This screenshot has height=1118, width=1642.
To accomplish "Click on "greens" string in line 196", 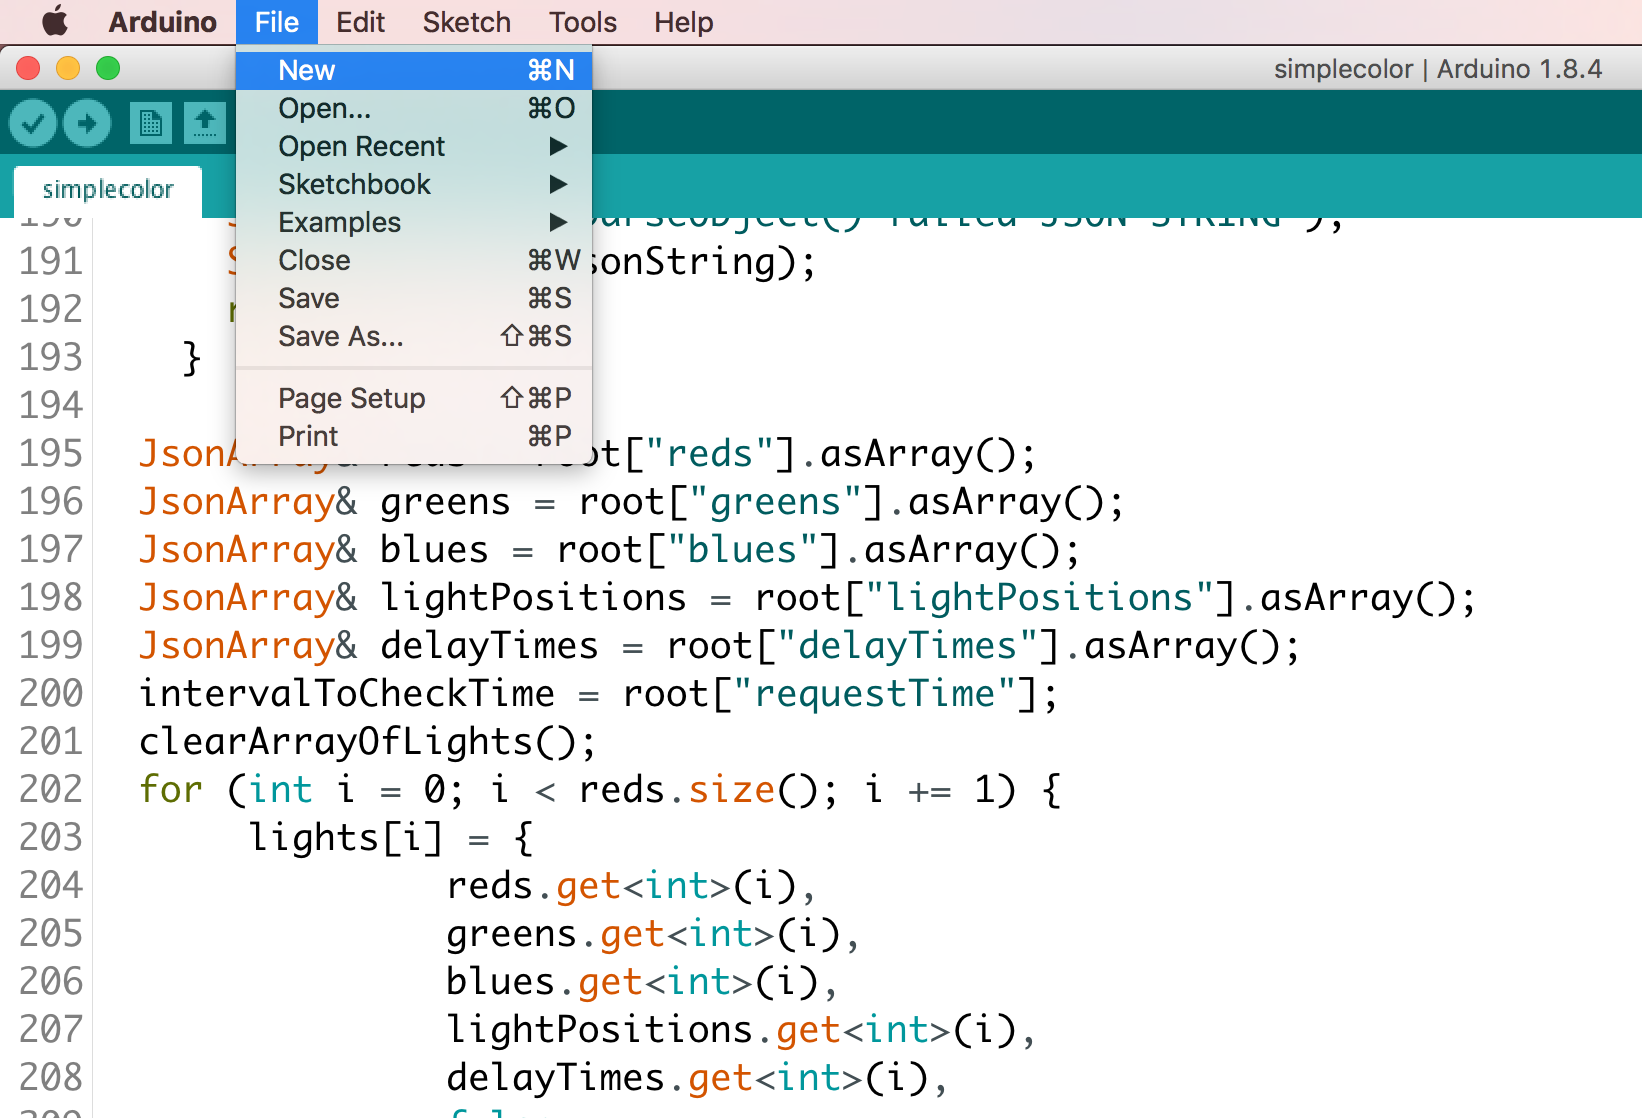I will (x=776, y=502).
